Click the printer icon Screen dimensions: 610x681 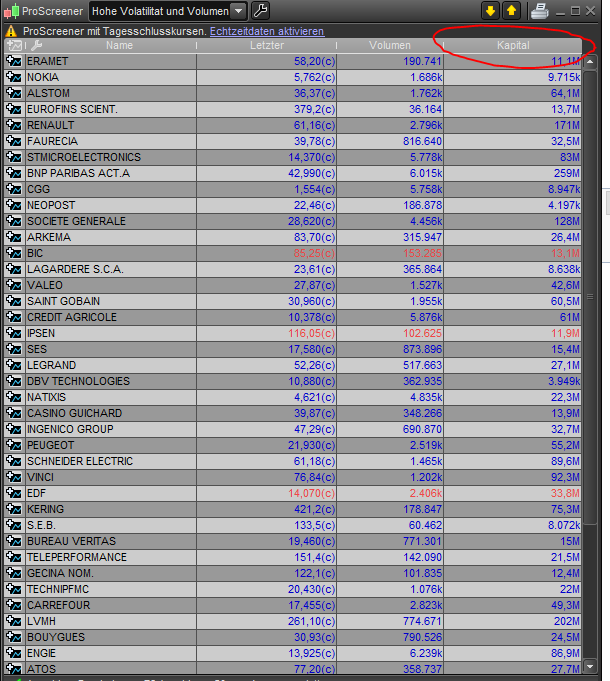click(540, 11)
